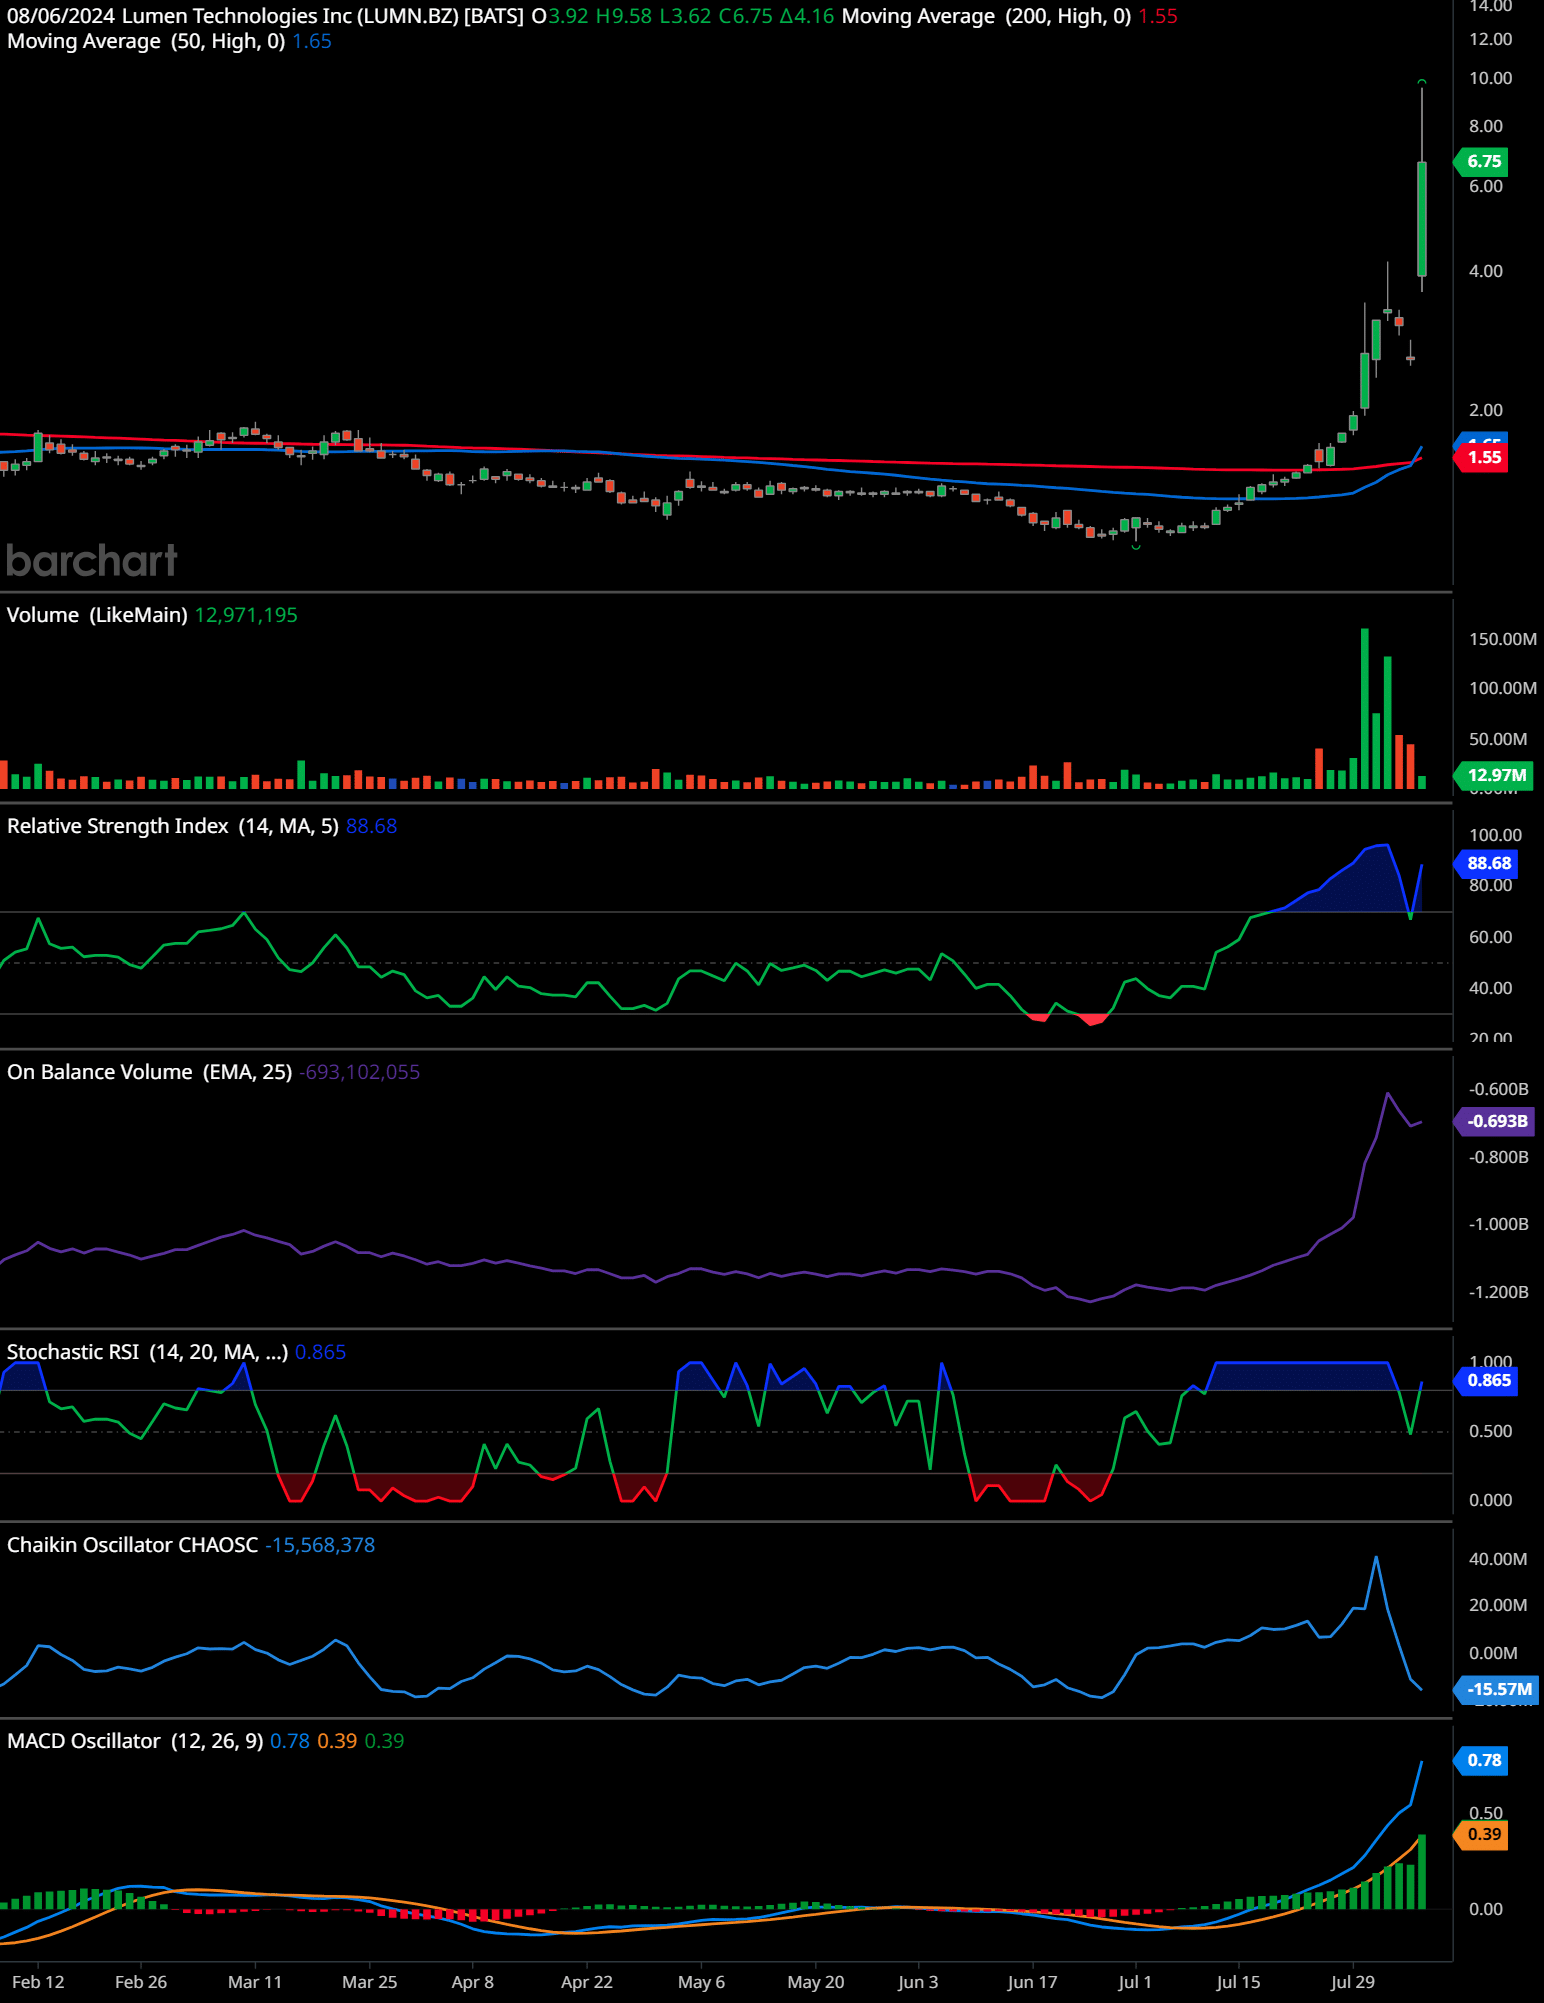Click the latest tall green candlestick
This screenshot has height=2003, width=1544.
point(1422,218)
